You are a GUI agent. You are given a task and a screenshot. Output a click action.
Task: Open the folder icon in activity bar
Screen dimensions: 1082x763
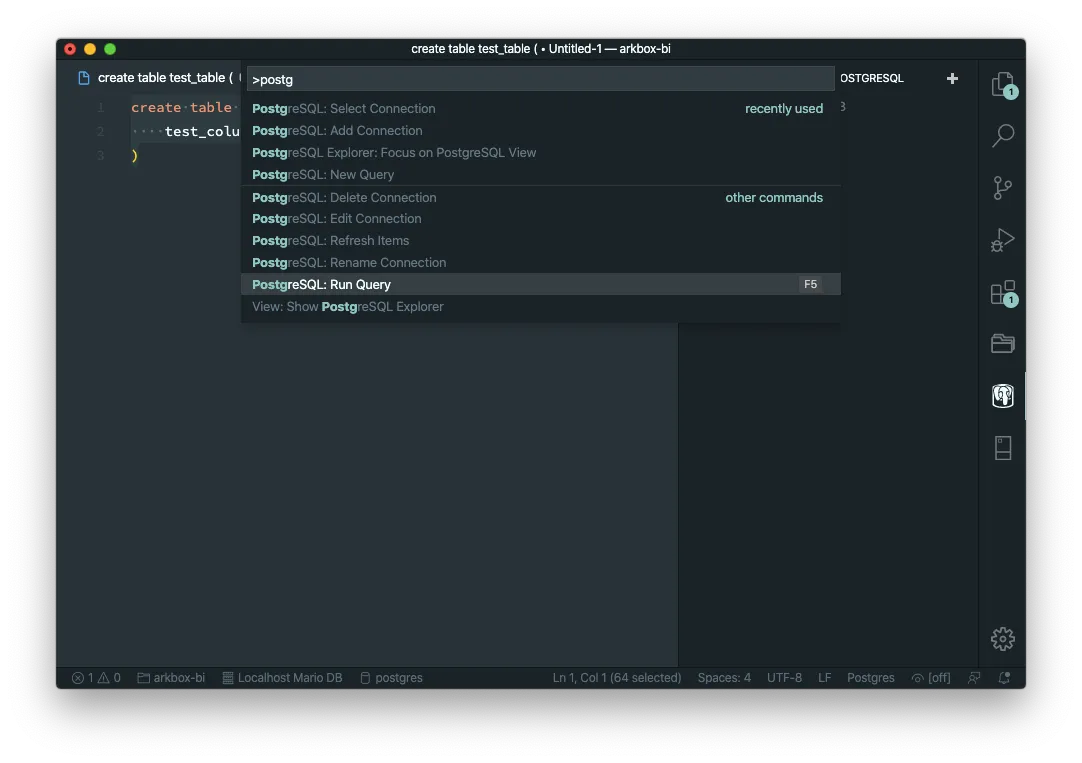tap(1003, 343)
